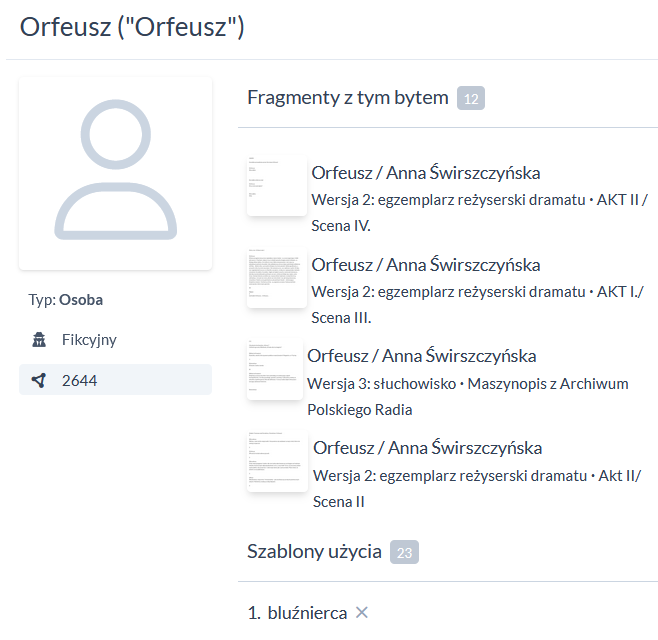Remove the bluźnierca template with the X
The height and width of the screenshot is (640, 658).
362,612
